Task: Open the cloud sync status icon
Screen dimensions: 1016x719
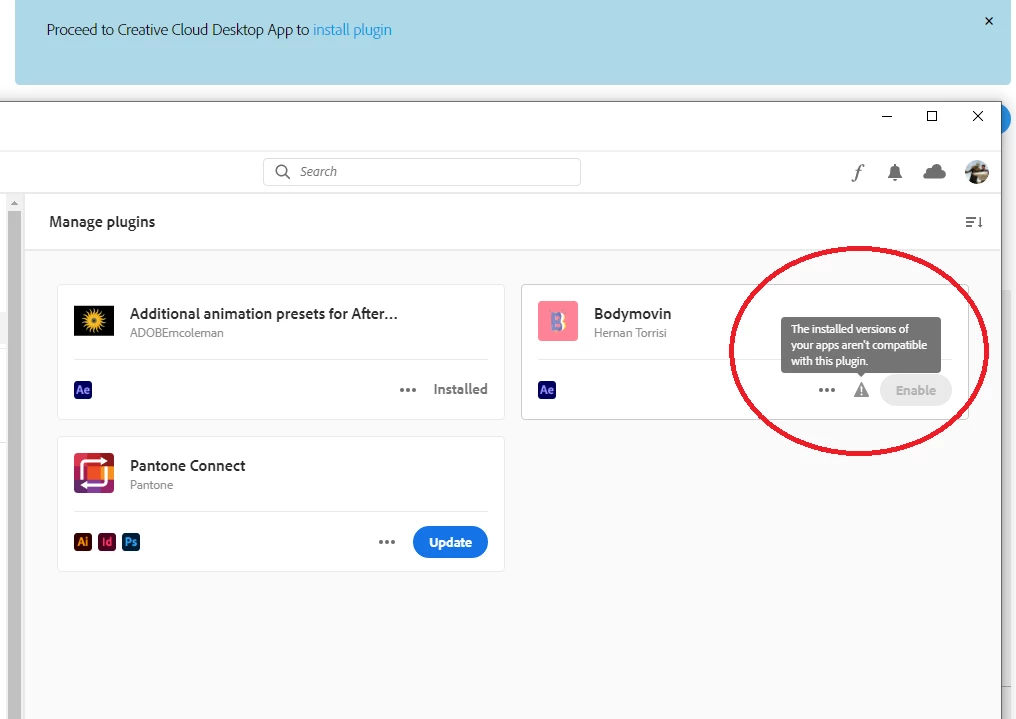Action: [934, 172]
